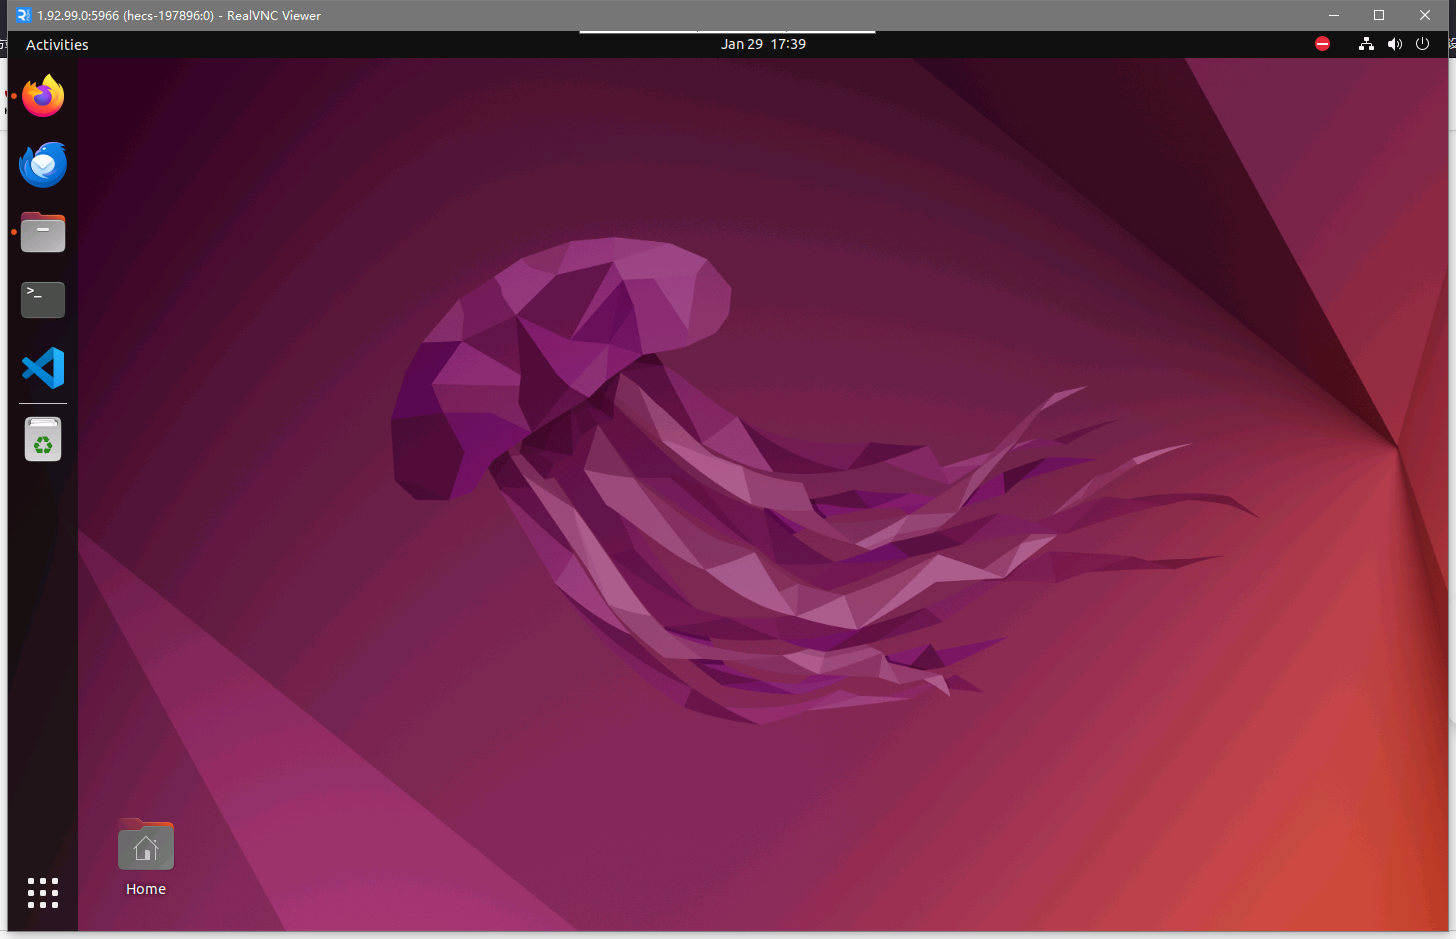Open the Activities overview

pyautogui.click(x=57, y=45)
